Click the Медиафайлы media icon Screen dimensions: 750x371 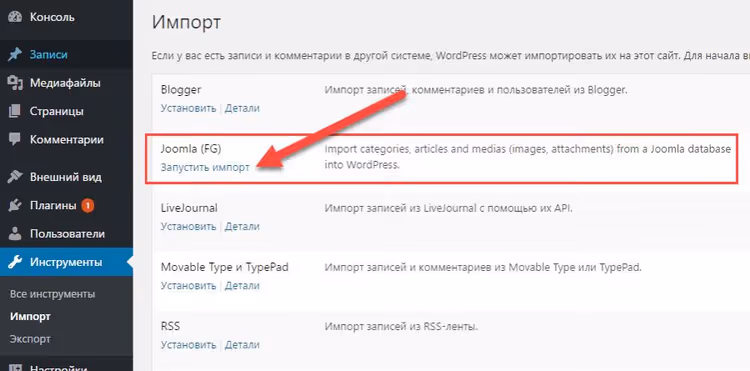pos(15,83)
